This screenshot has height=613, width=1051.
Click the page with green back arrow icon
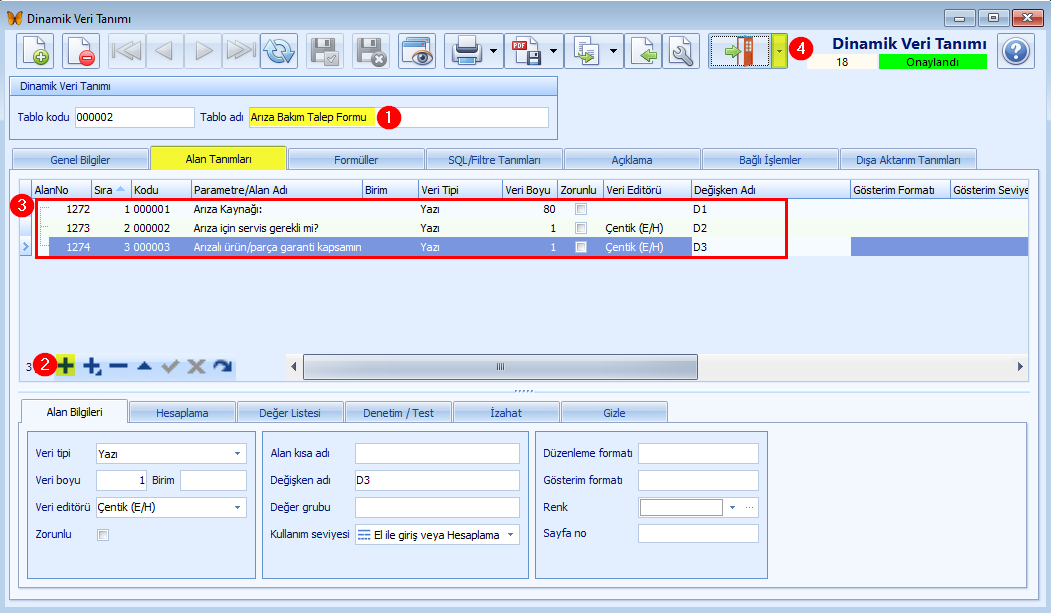click(643, 51)
